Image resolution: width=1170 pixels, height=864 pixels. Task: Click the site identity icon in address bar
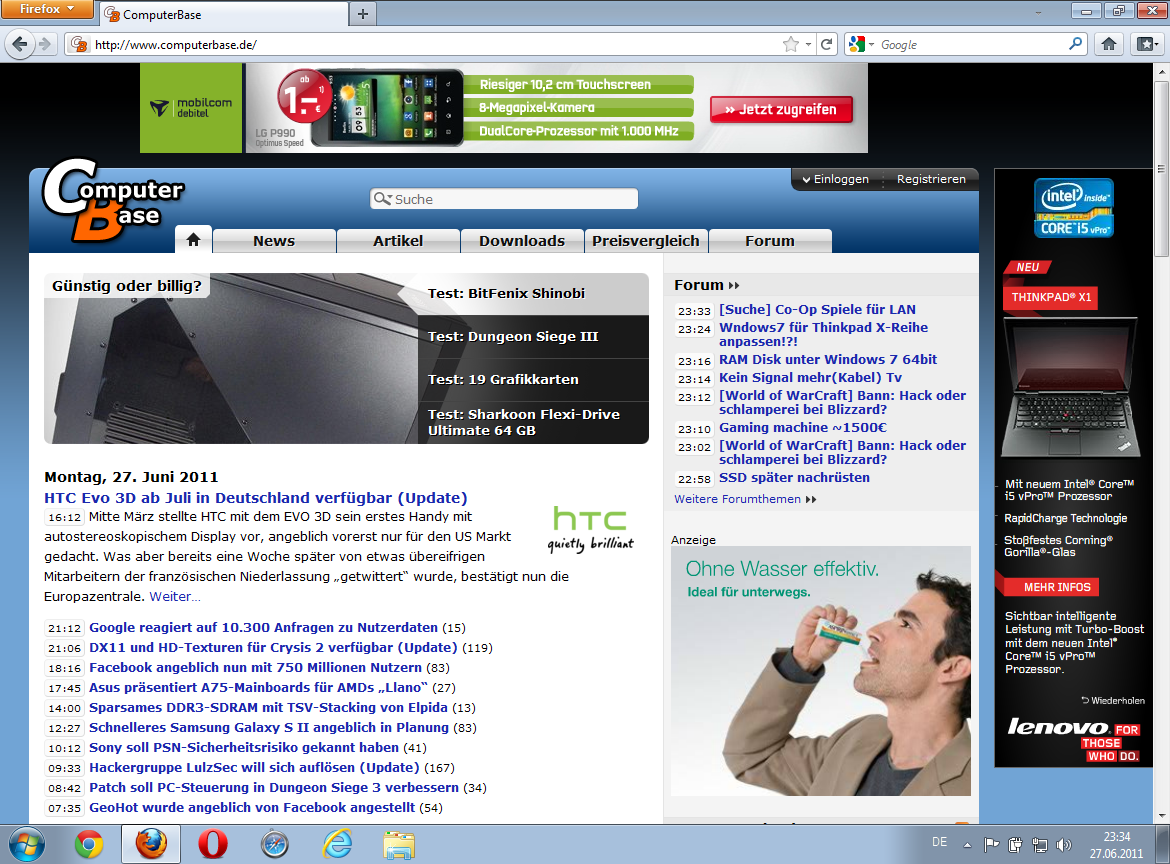tap(78, 45)
